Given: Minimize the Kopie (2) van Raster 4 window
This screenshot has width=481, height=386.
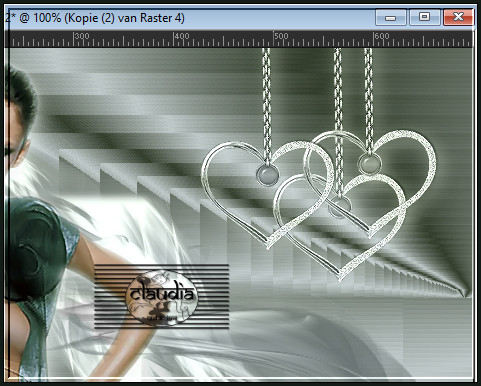Looking at the screenshot, I should click(x=390, y=17).
